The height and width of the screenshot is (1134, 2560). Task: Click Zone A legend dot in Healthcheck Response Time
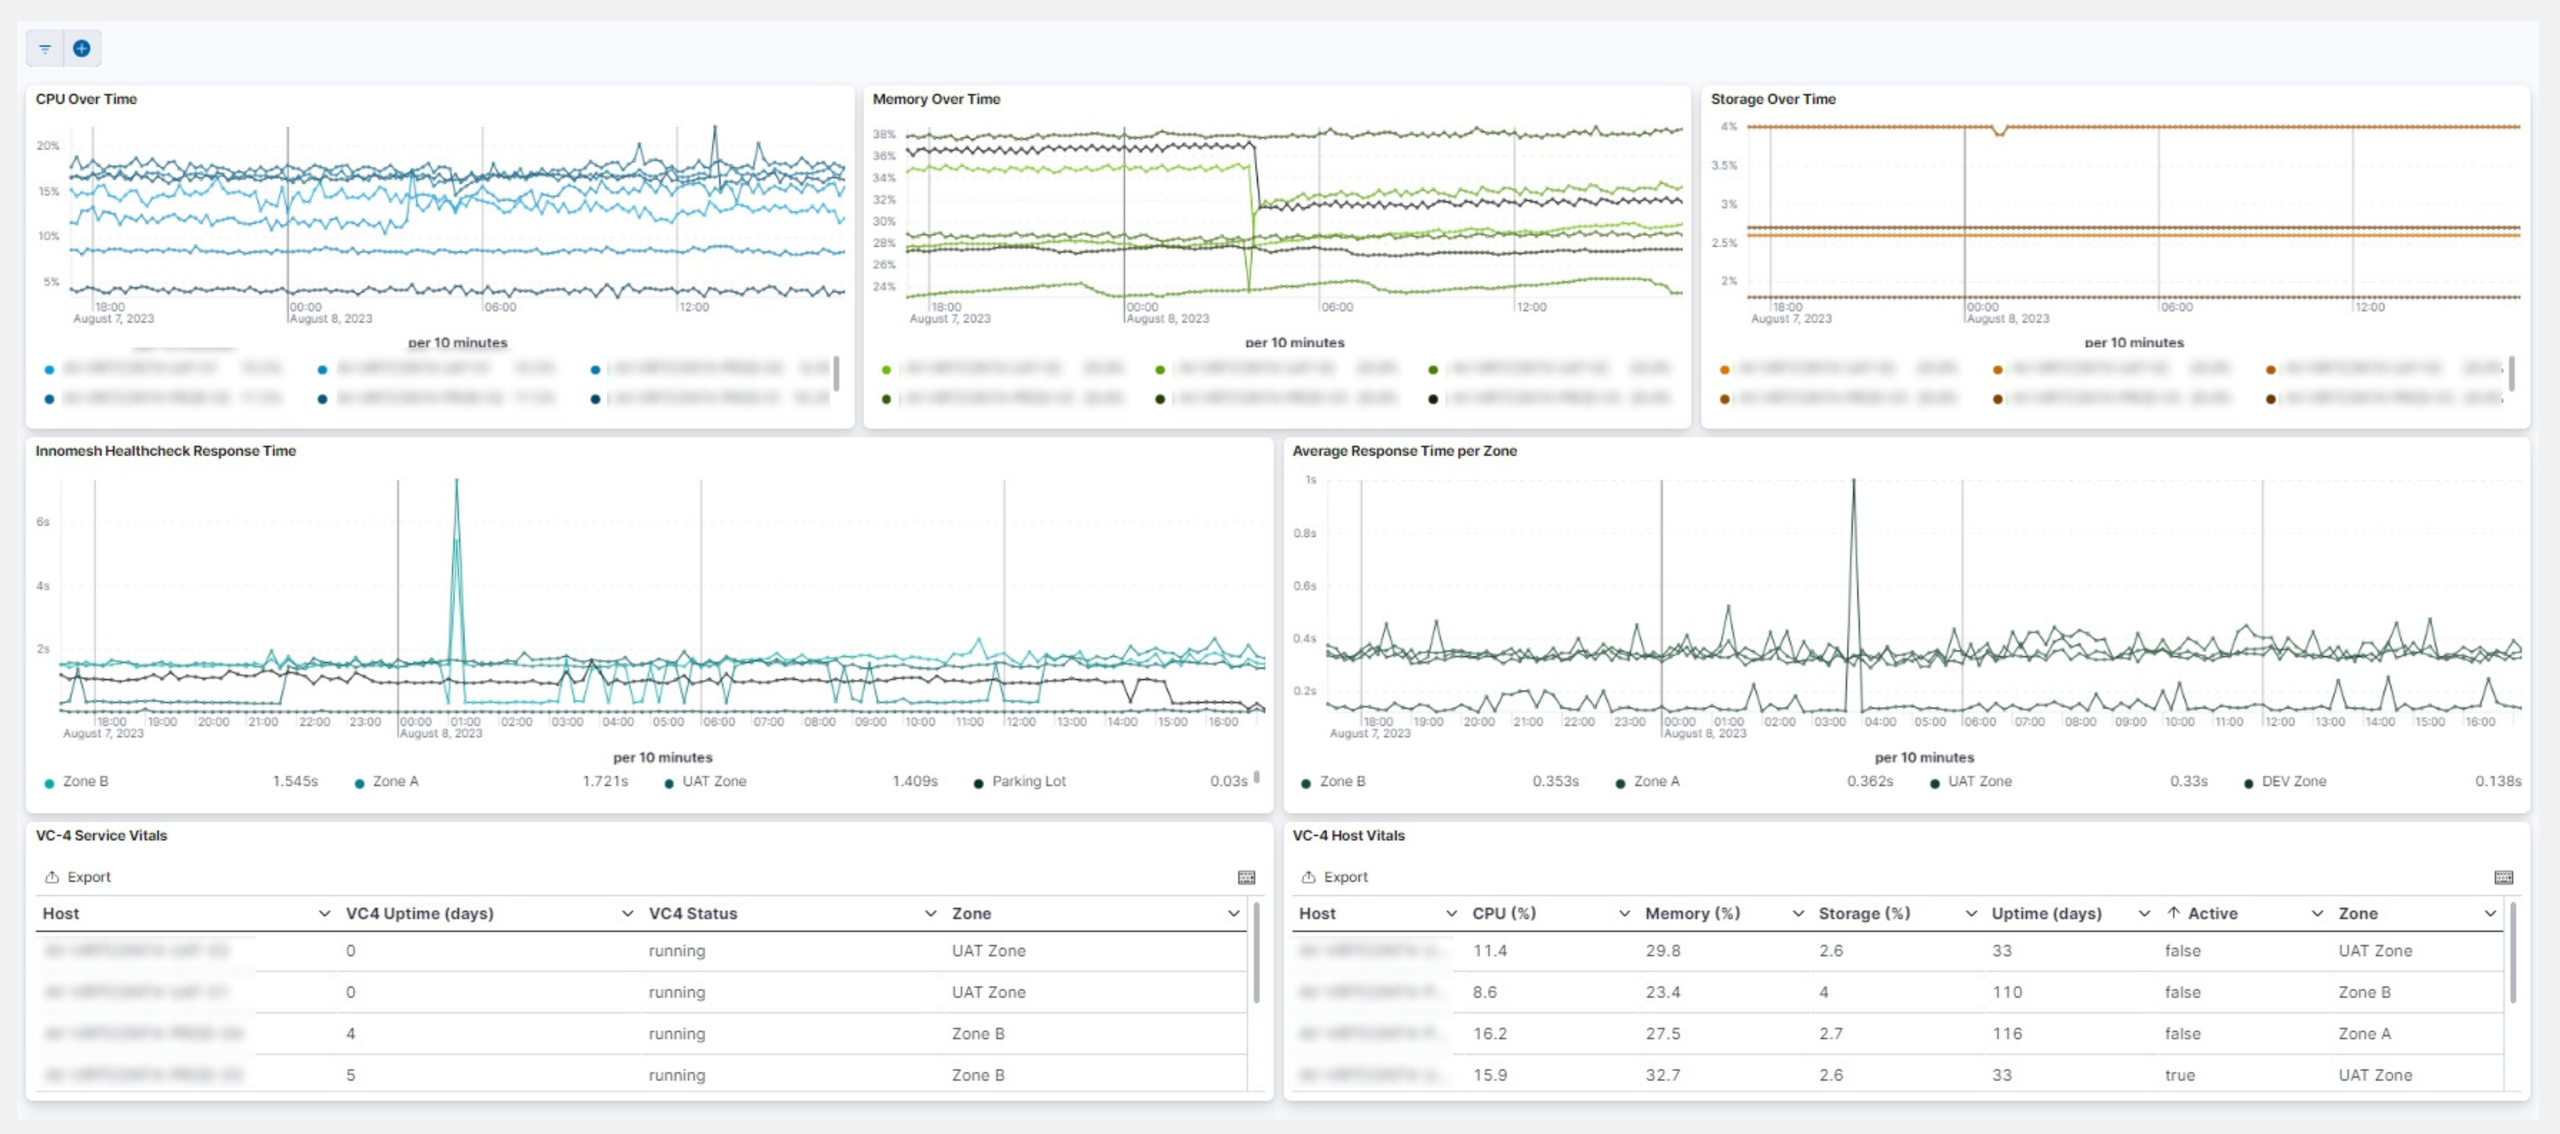point(359,783)
